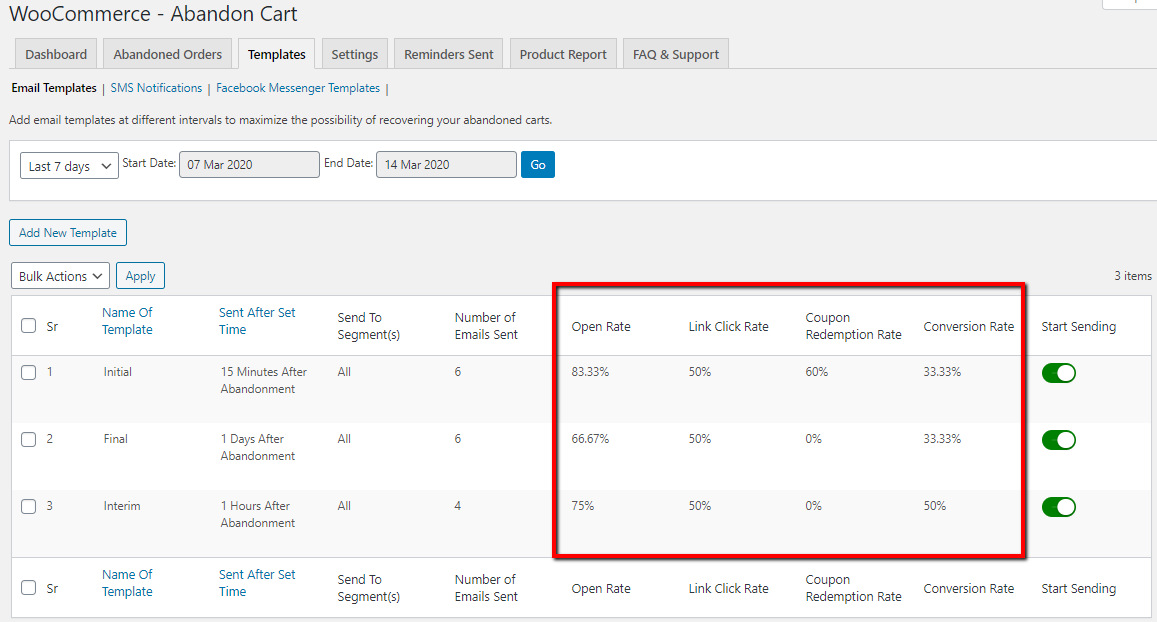Click '1 Hours After Abandonment' cell
1157x622 pixels.
click(x=258, y=514)
